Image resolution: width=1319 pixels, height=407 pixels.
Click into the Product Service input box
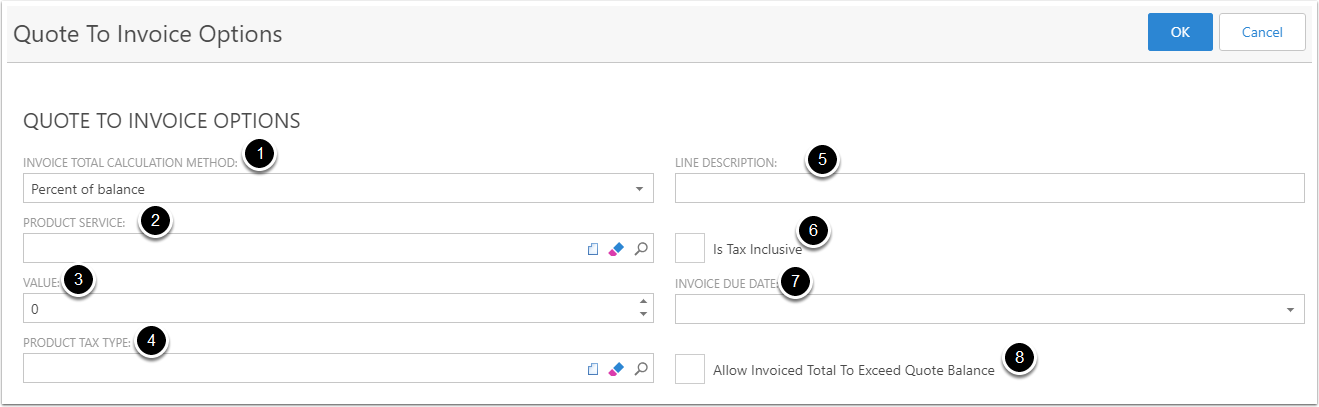point(302,249)
